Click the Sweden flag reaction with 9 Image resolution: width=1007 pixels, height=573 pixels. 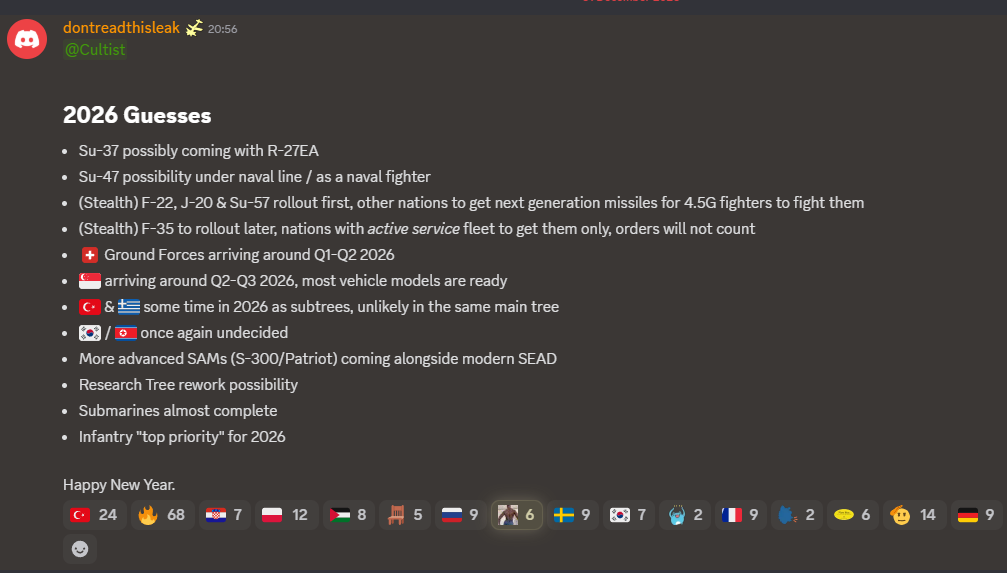click(x=573, y=515)
